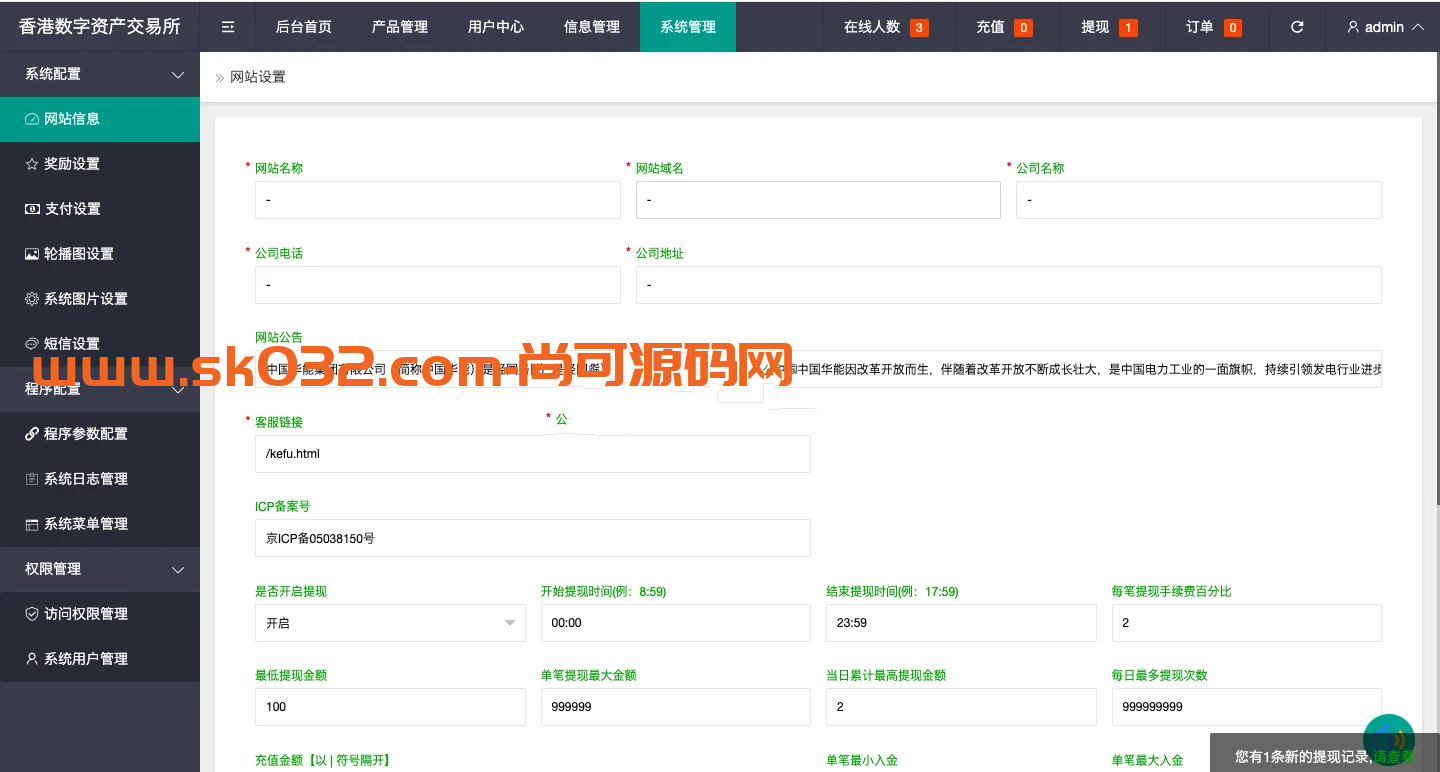Screen dimensions: 1440x772
Task: Open the 用户中心 menu
Action: pyautogui.click(x=496, y=27)
